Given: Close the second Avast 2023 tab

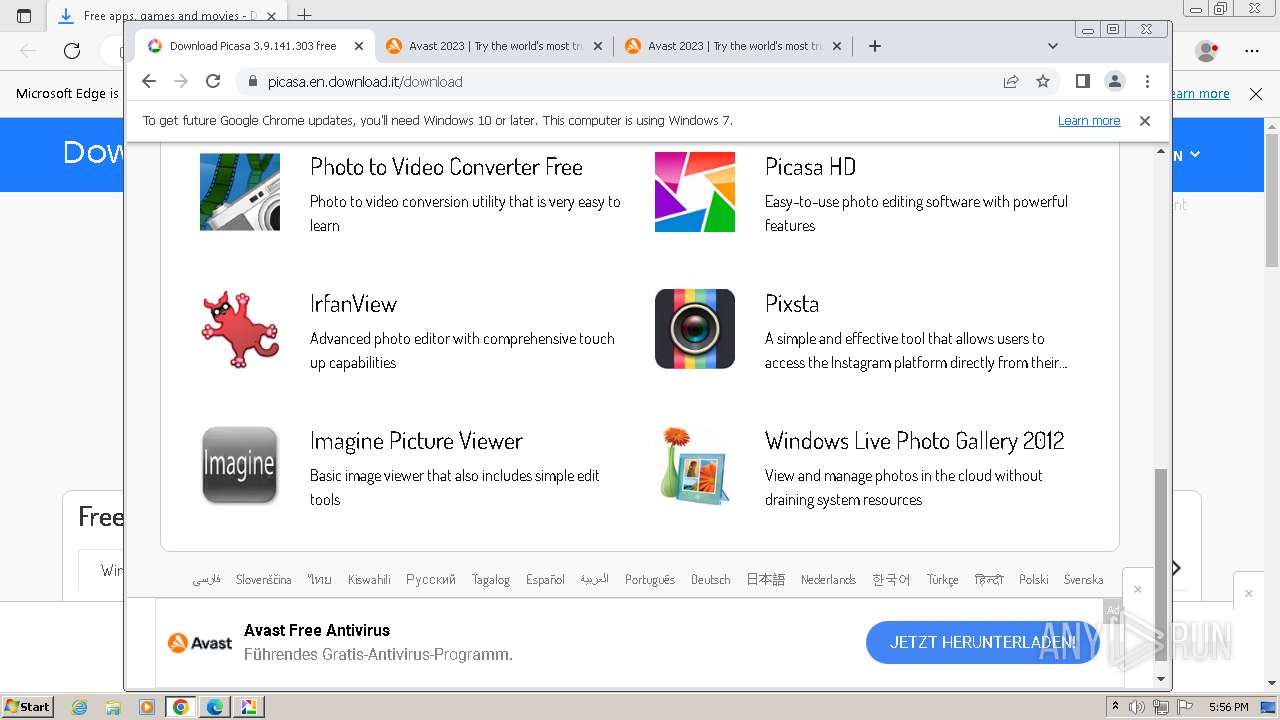Looking at the screenshot, I should [837, 46].
